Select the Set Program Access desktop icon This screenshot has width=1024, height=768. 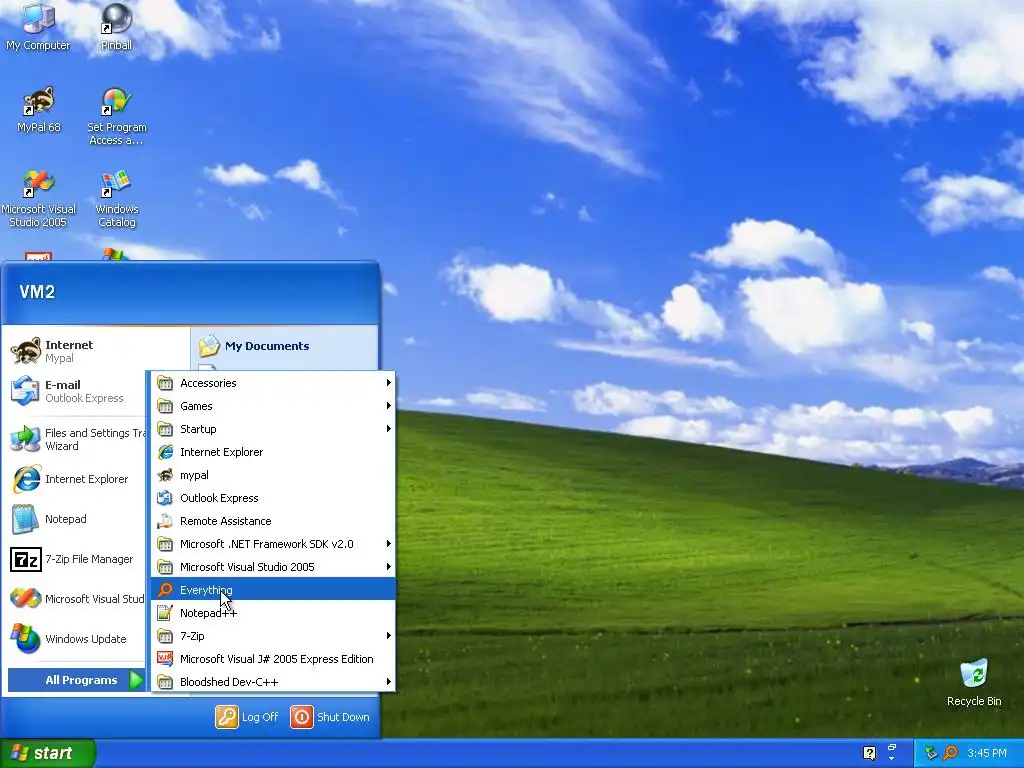coord(117,116)
